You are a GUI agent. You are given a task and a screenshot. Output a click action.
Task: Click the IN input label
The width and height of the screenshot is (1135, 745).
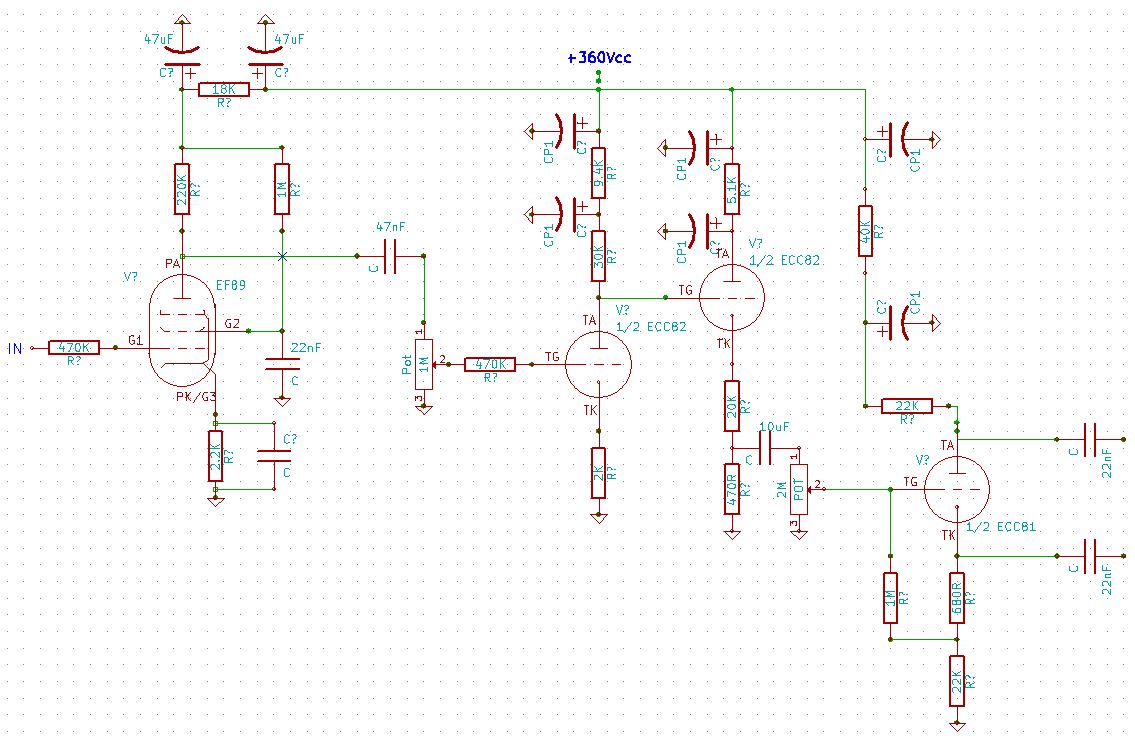pyautogui.click(x=15, y=348)
